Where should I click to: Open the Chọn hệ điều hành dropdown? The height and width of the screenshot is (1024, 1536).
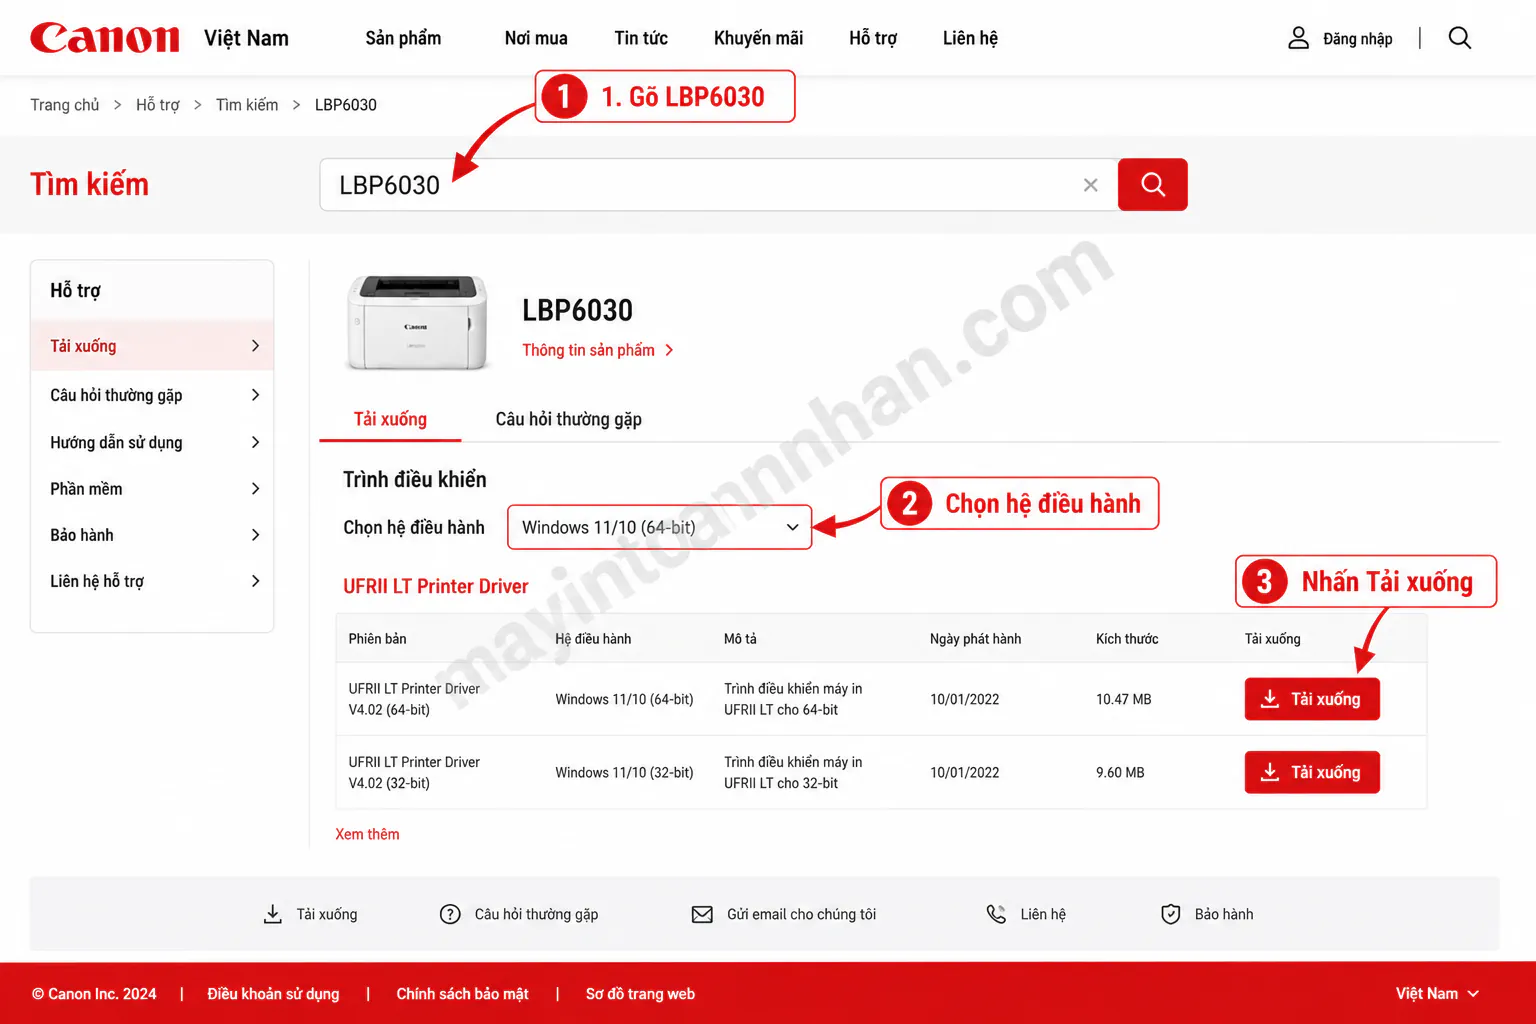(660, 527)
